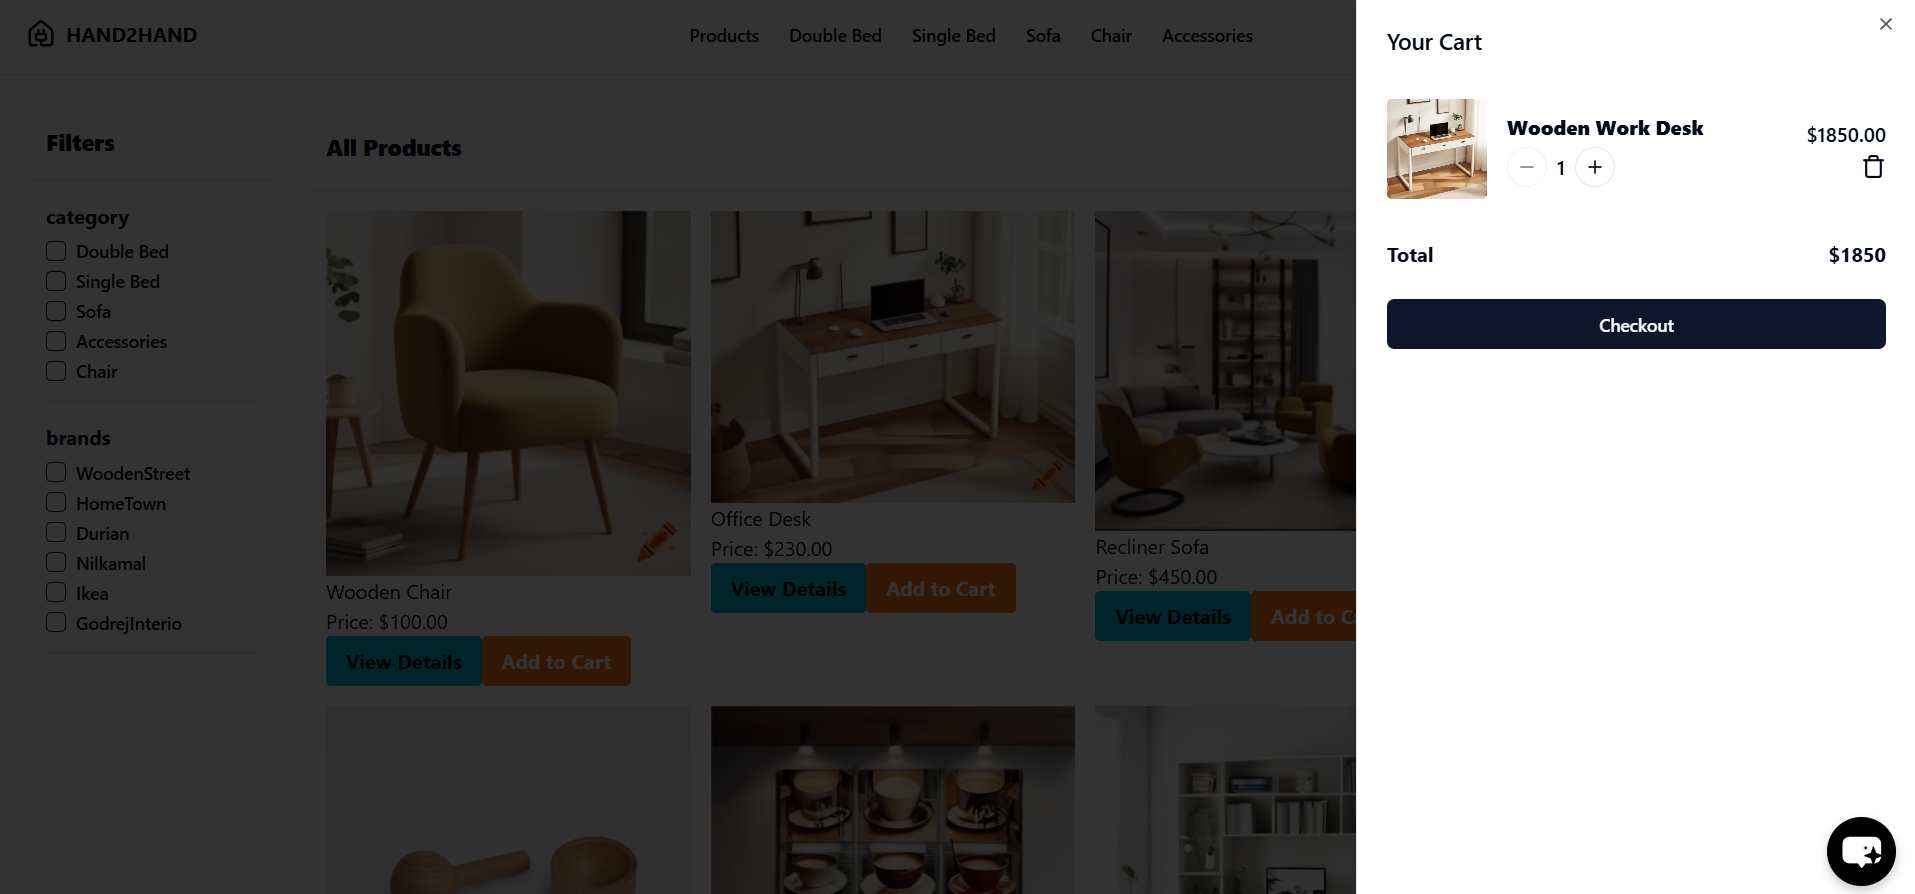Delete Wooden Work Desk with trash icon
This screenshot has height=894, width=1915.
(x=1873, y=167)
